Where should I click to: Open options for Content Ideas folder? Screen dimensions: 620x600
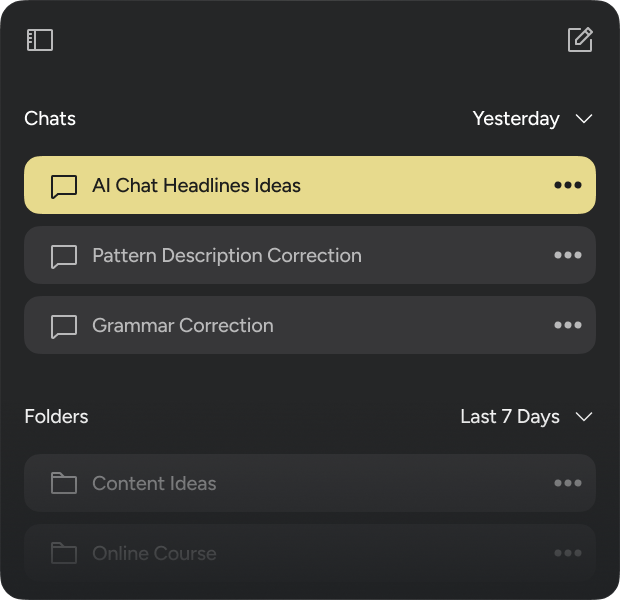coord(567,483)
